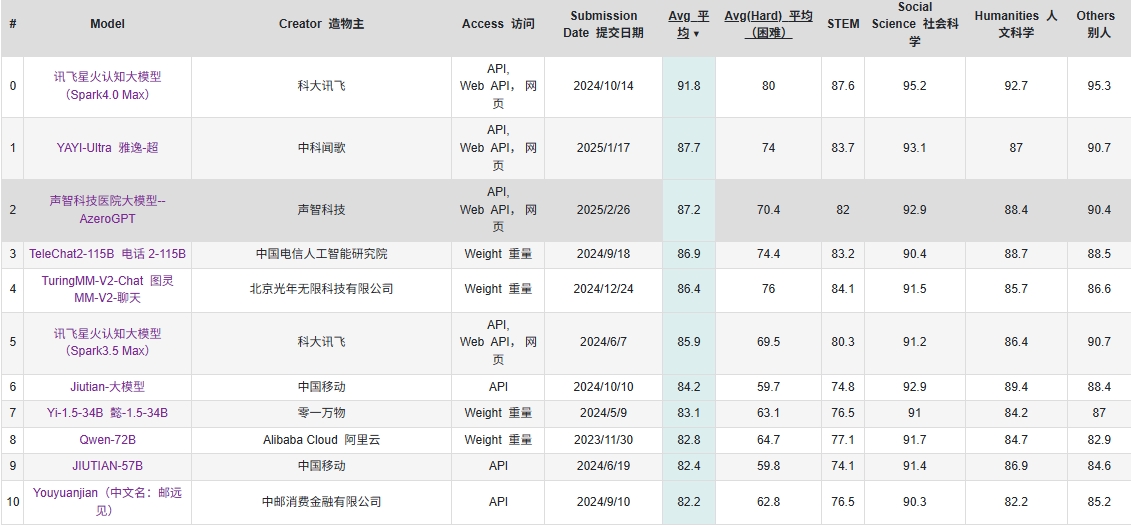The width and height of the screenshot is (1131, 525).
Task: Select the 91.8 average score cell
Action: click(x=689, y=86)
